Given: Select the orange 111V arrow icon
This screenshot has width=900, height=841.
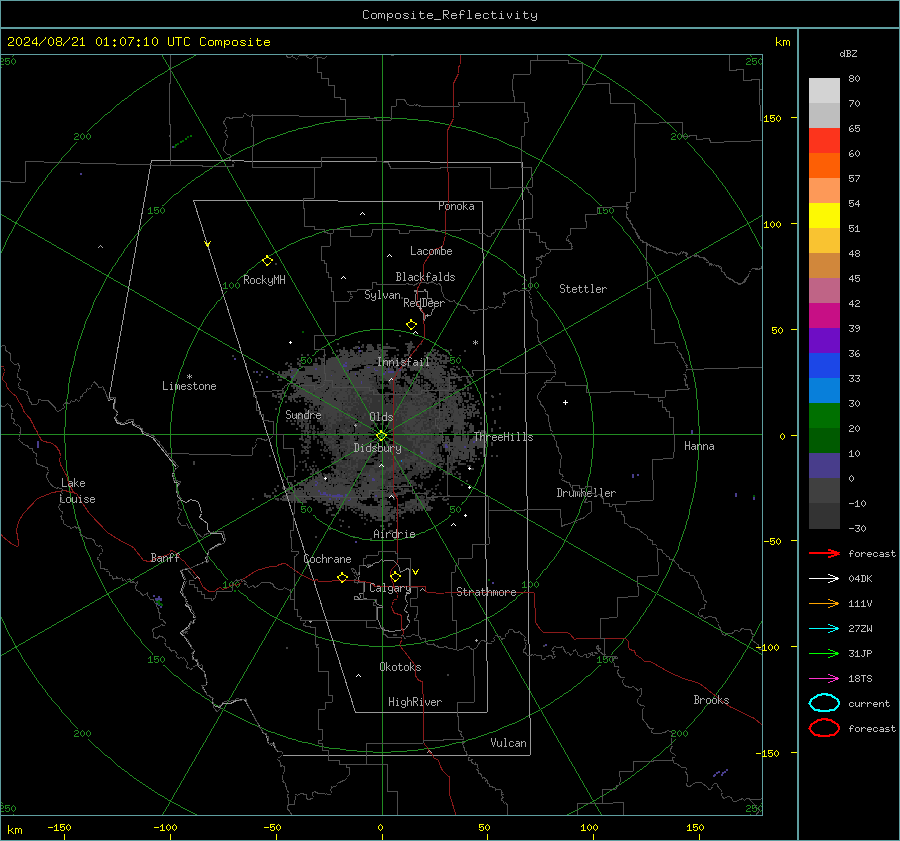Looking at the screenshot, I should 824,603.
